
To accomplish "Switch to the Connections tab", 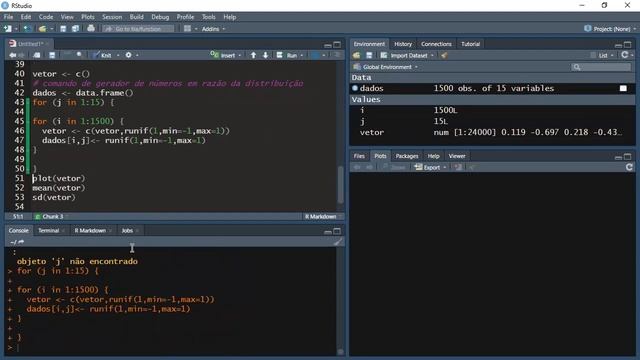I will 436,44.
